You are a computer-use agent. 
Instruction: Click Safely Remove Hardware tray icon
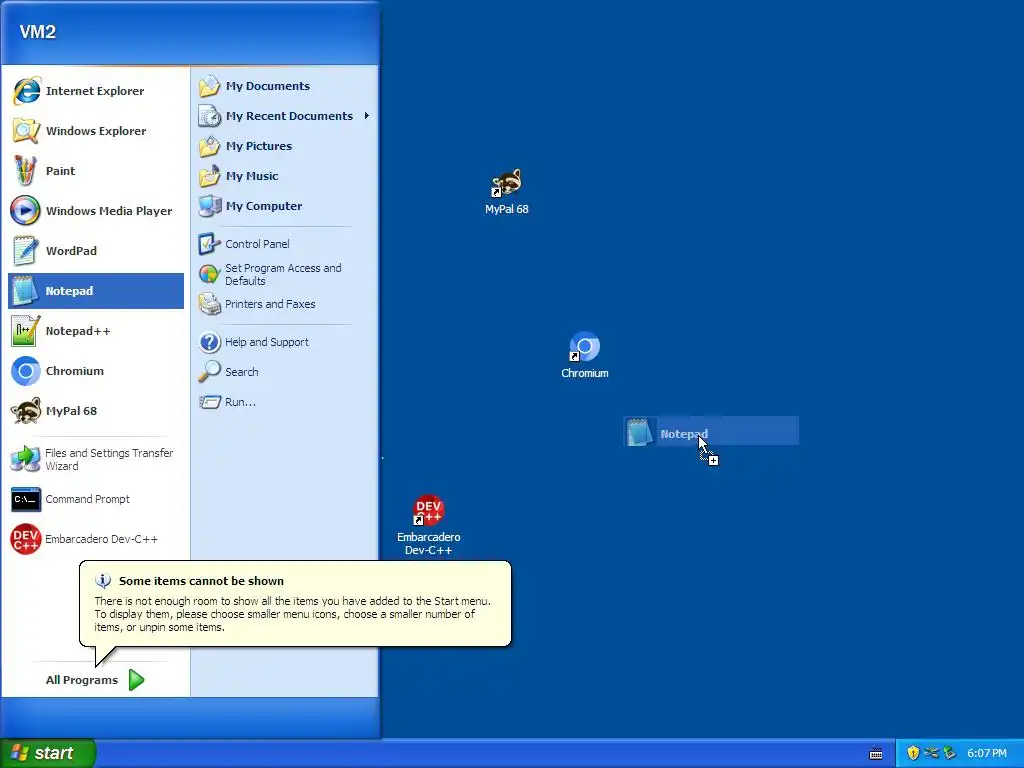[x=950, y=753]
